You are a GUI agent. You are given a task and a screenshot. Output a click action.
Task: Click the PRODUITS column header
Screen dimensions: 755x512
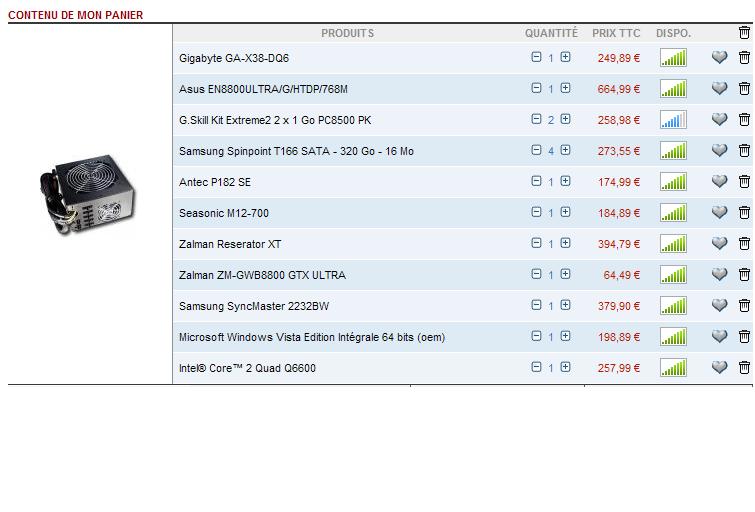click(347, 33)
